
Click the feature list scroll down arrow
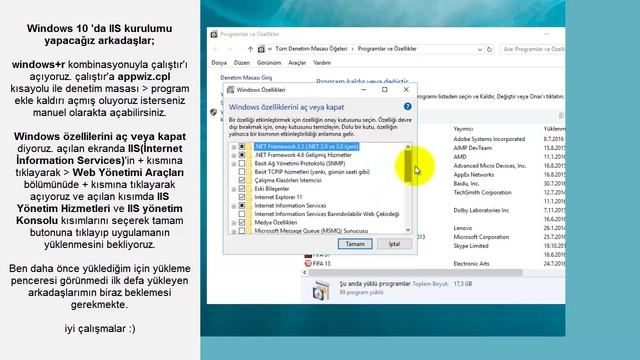408,230
